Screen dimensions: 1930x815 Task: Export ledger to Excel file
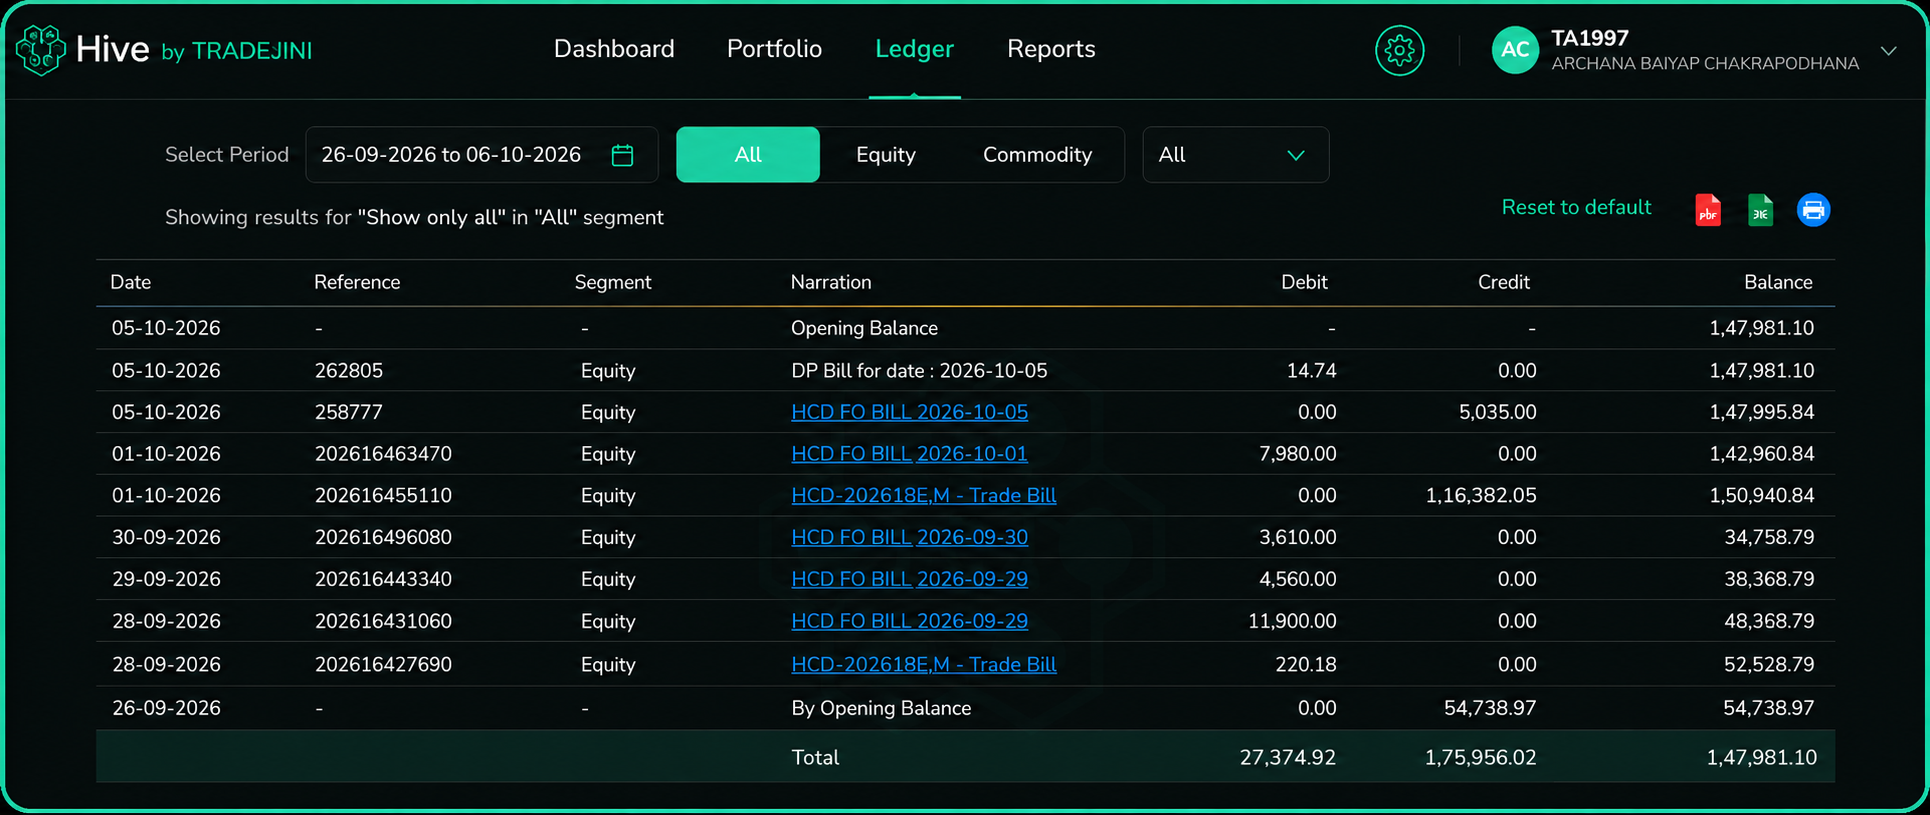point(1760,210)
